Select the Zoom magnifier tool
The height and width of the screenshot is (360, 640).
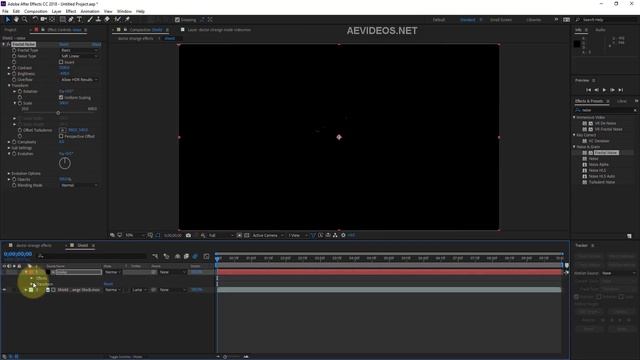point(25,19)
